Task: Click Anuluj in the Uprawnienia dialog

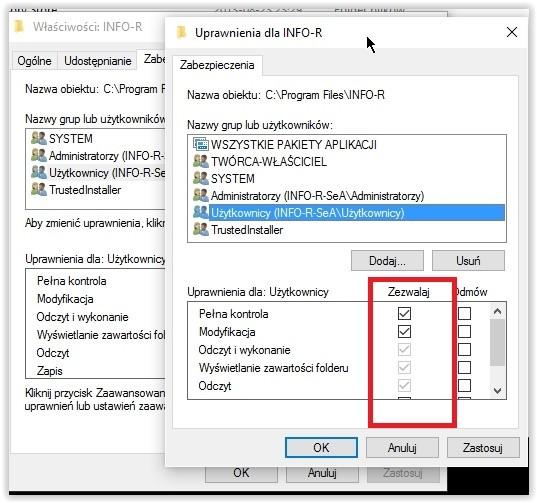Action: tap(402, 448)
